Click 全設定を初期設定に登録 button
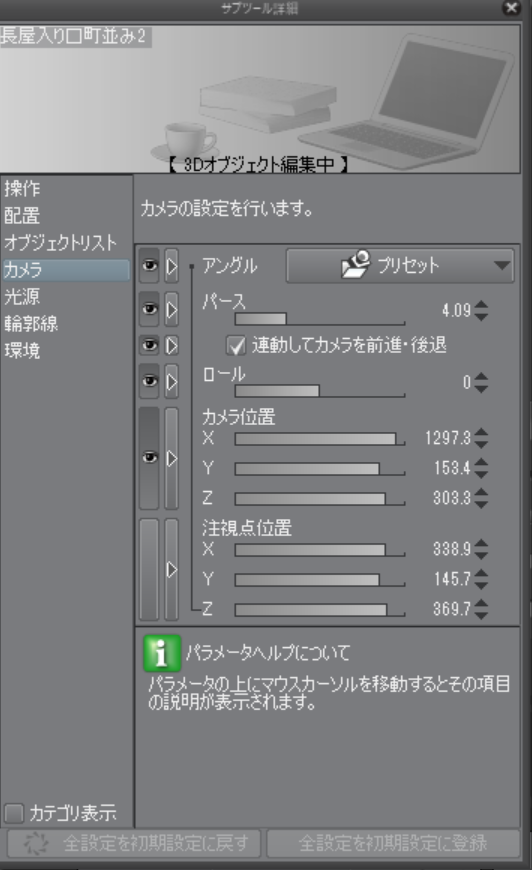 (393, 843)
